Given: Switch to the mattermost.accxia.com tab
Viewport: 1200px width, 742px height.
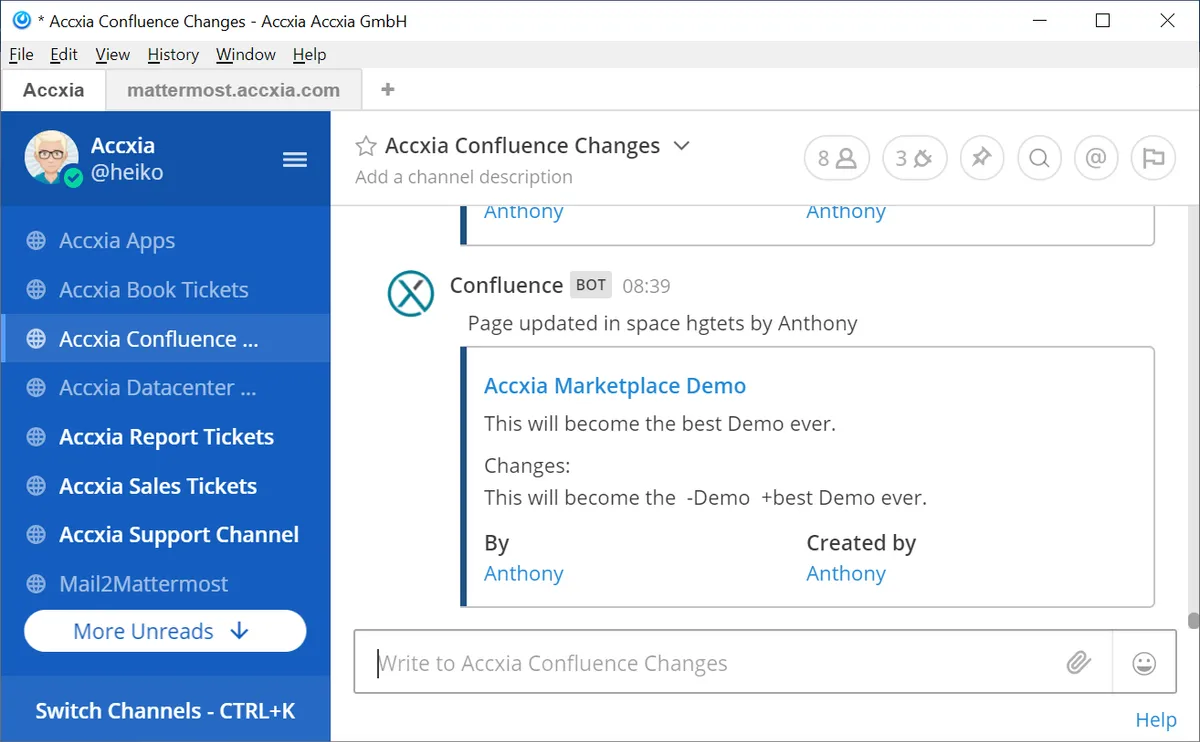Looking at the screenshot, I should [x=233, y=89].
